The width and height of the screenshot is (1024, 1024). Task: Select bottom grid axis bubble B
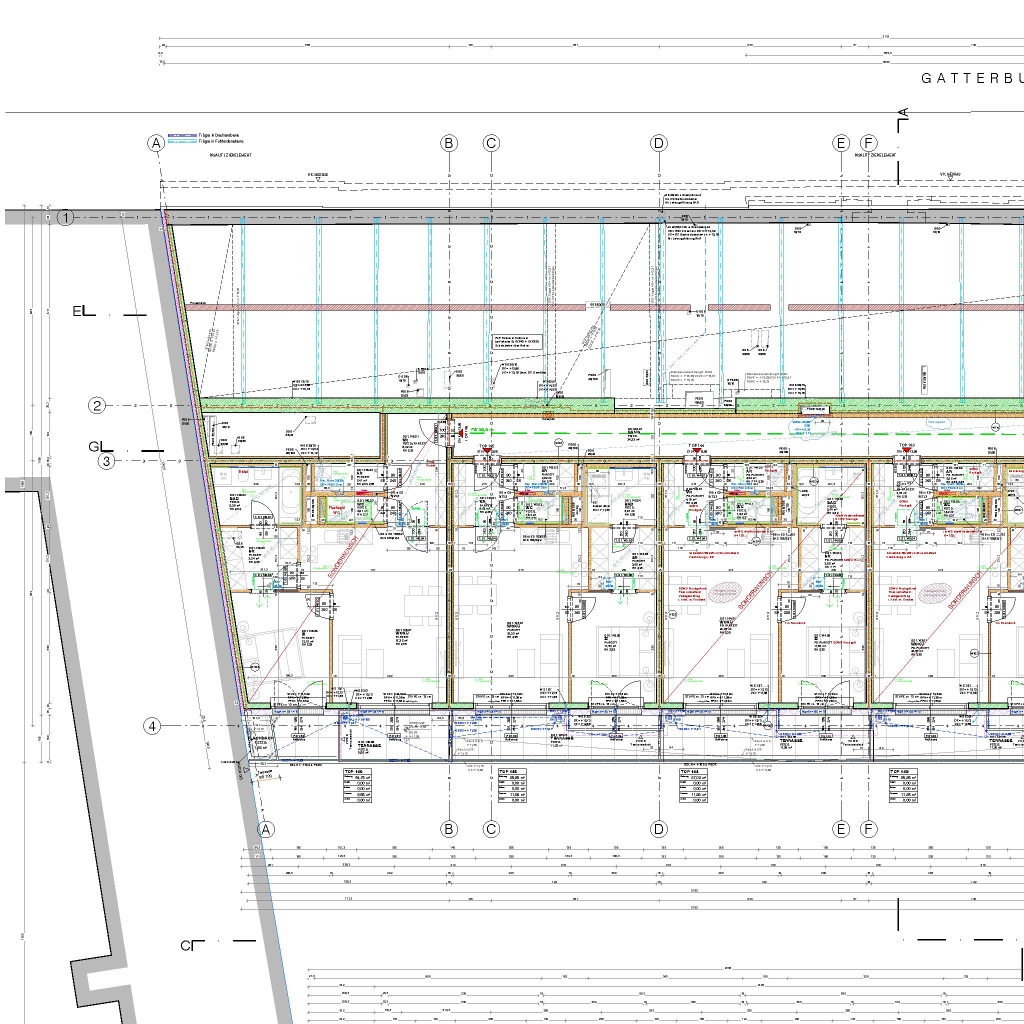coord(449,829)
